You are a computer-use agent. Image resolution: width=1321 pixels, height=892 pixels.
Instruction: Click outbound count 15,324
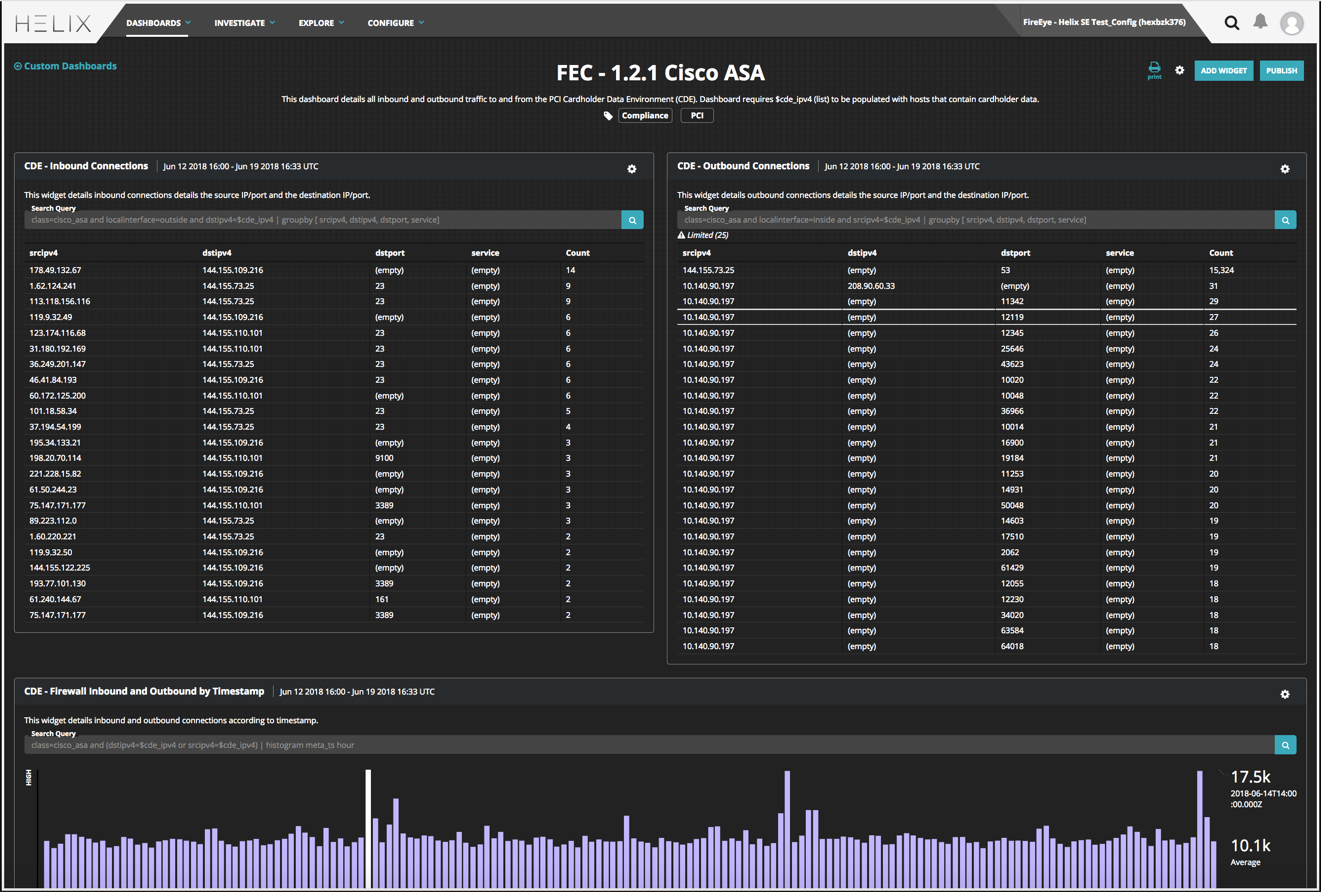pos(1224,270)
